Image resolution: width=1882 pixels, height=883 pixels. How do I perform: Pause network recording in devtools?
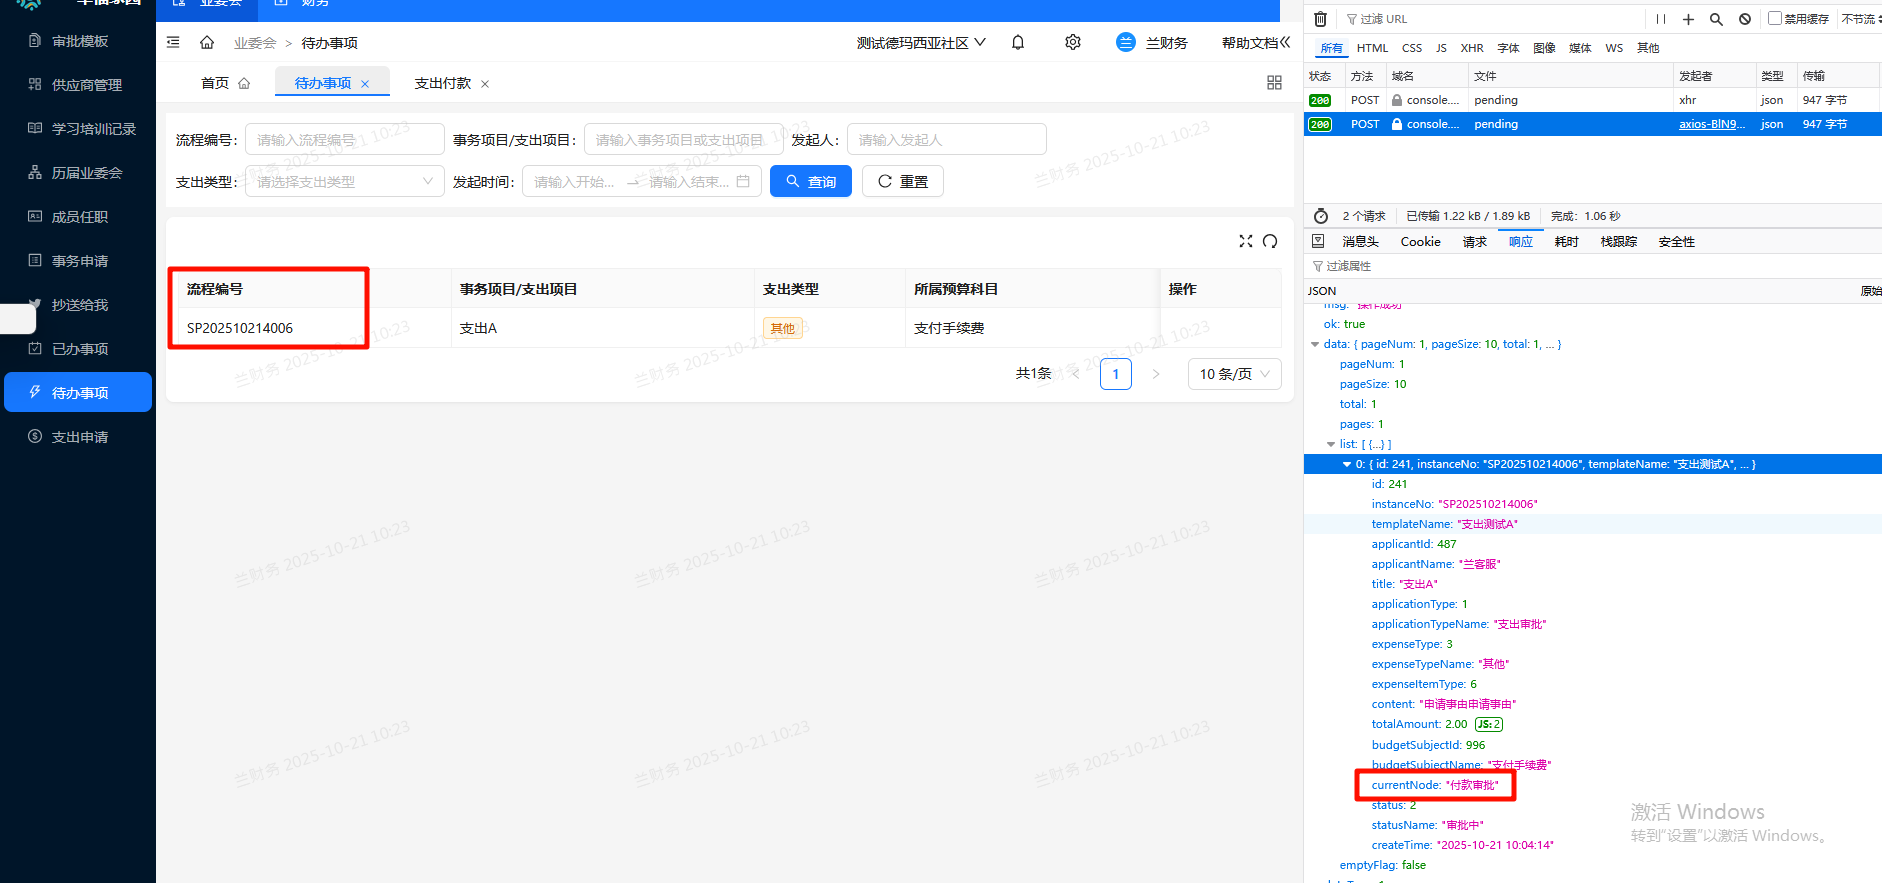click(x=1660, y=19)
